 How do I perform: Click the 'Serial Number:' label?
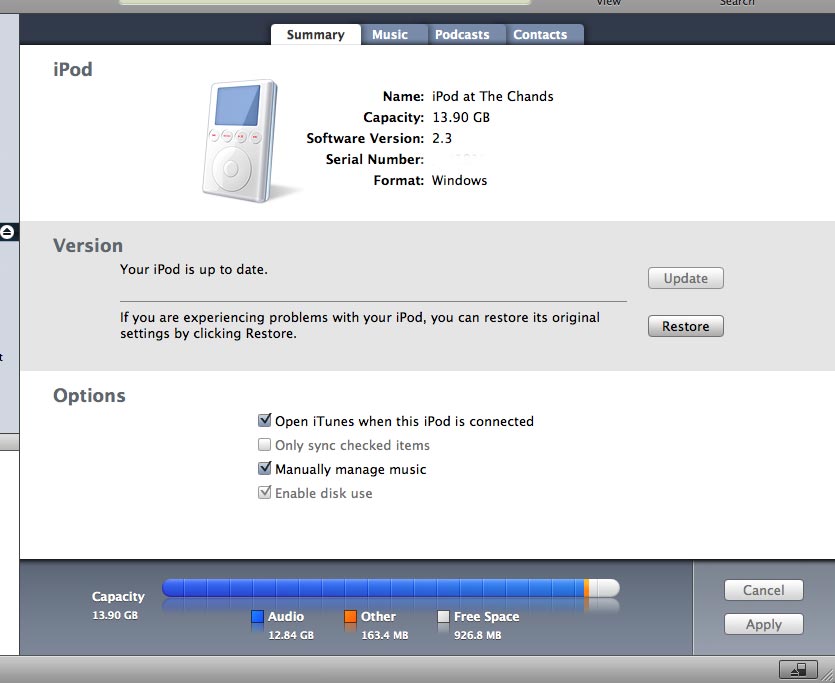point(374,159)
